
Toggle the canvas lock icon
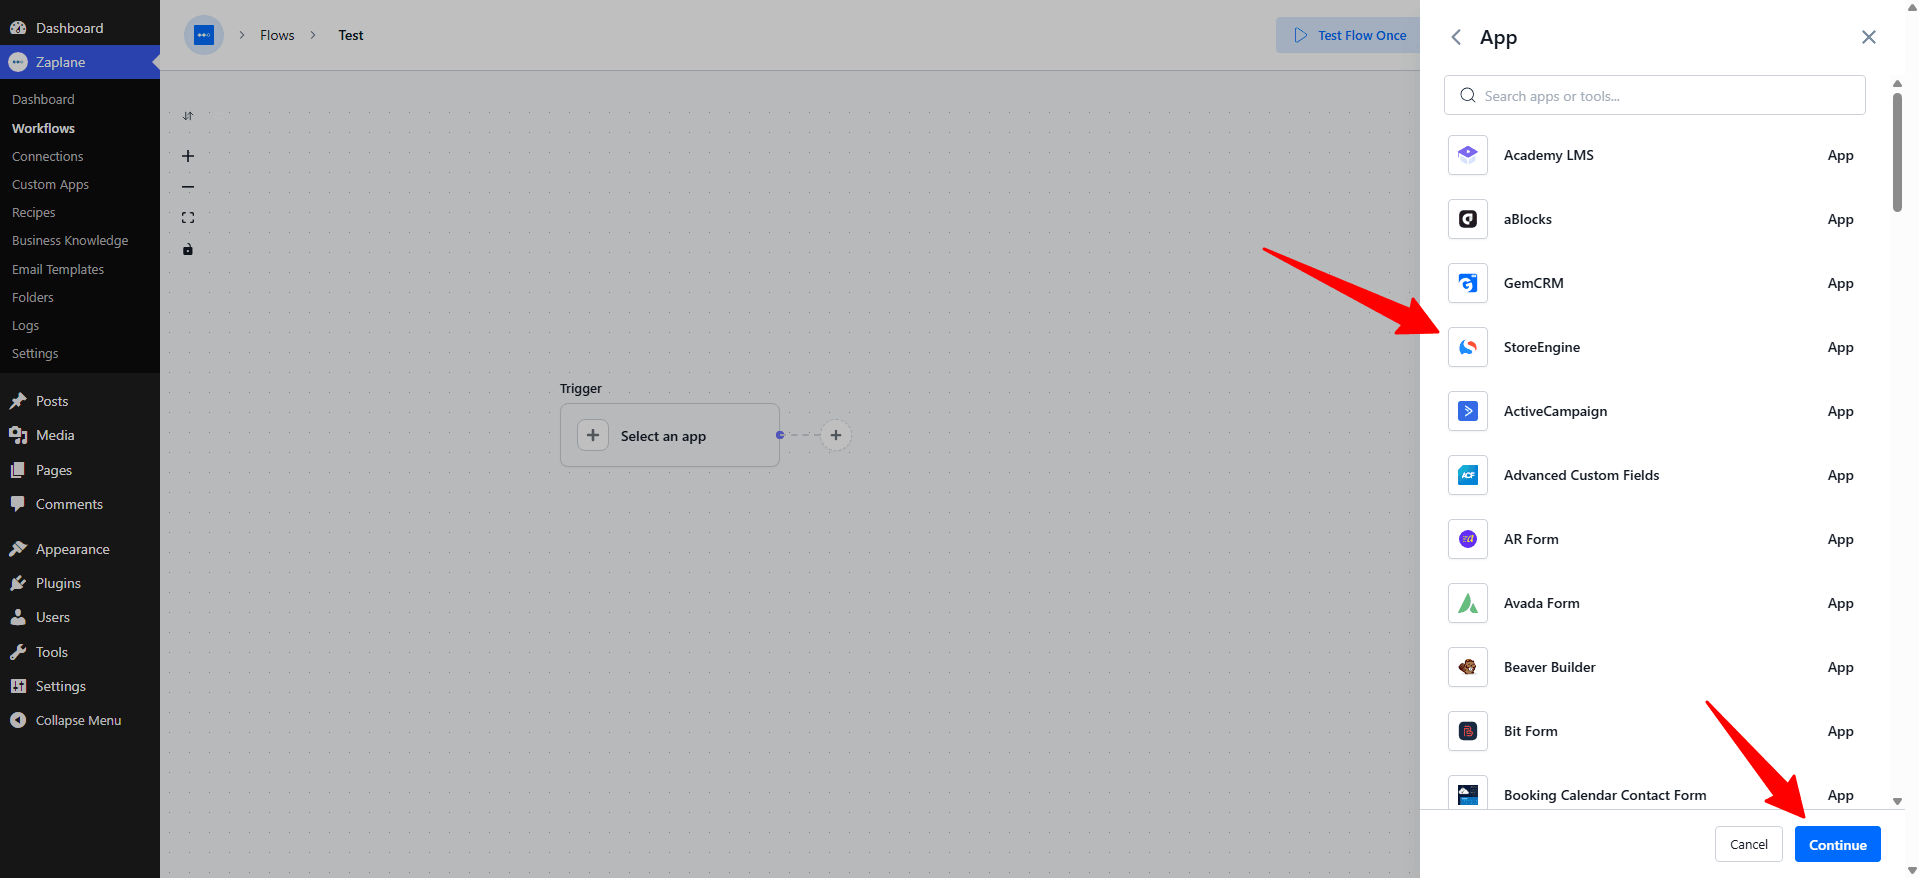click(188, 249)
